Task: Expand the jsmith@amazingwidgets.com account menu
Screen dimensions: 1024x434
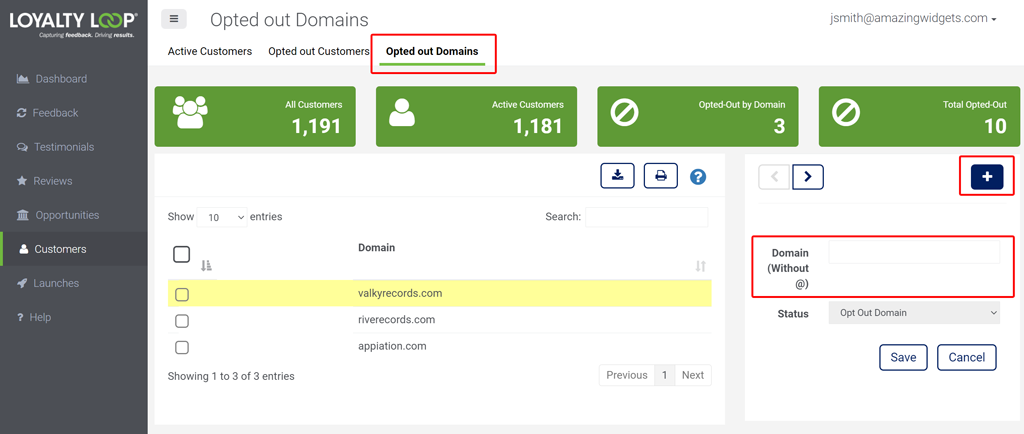Action: click(x=913, y=19)
